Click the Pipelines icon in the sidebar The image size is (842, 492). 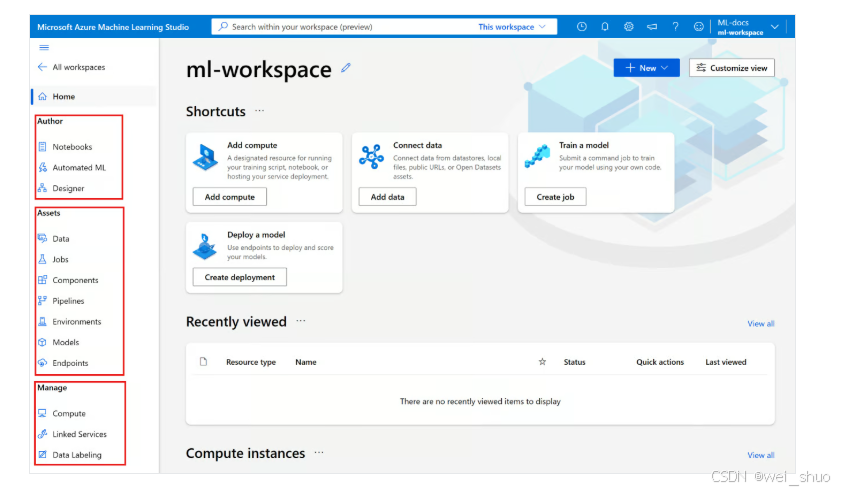tap(42, 301)
